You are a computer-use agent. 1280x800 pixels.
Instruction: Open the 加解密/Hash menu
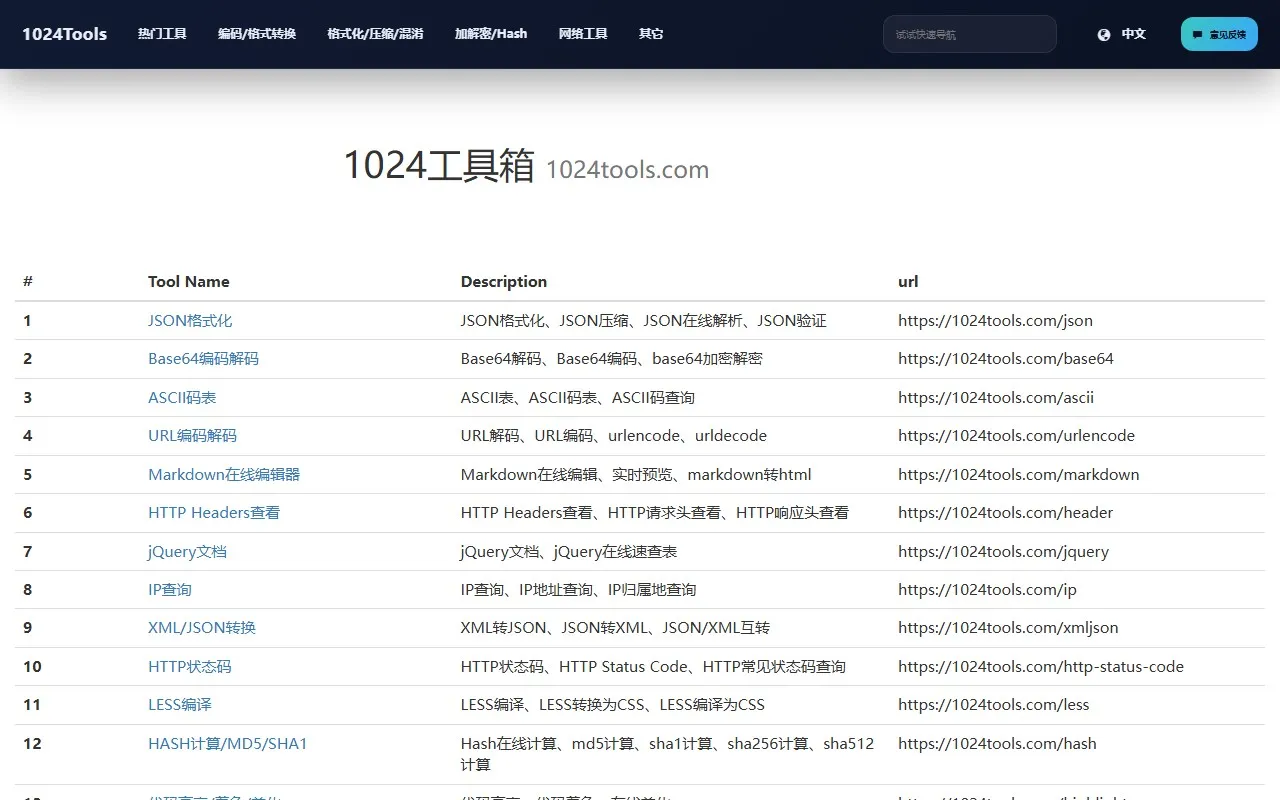(491, 33)
